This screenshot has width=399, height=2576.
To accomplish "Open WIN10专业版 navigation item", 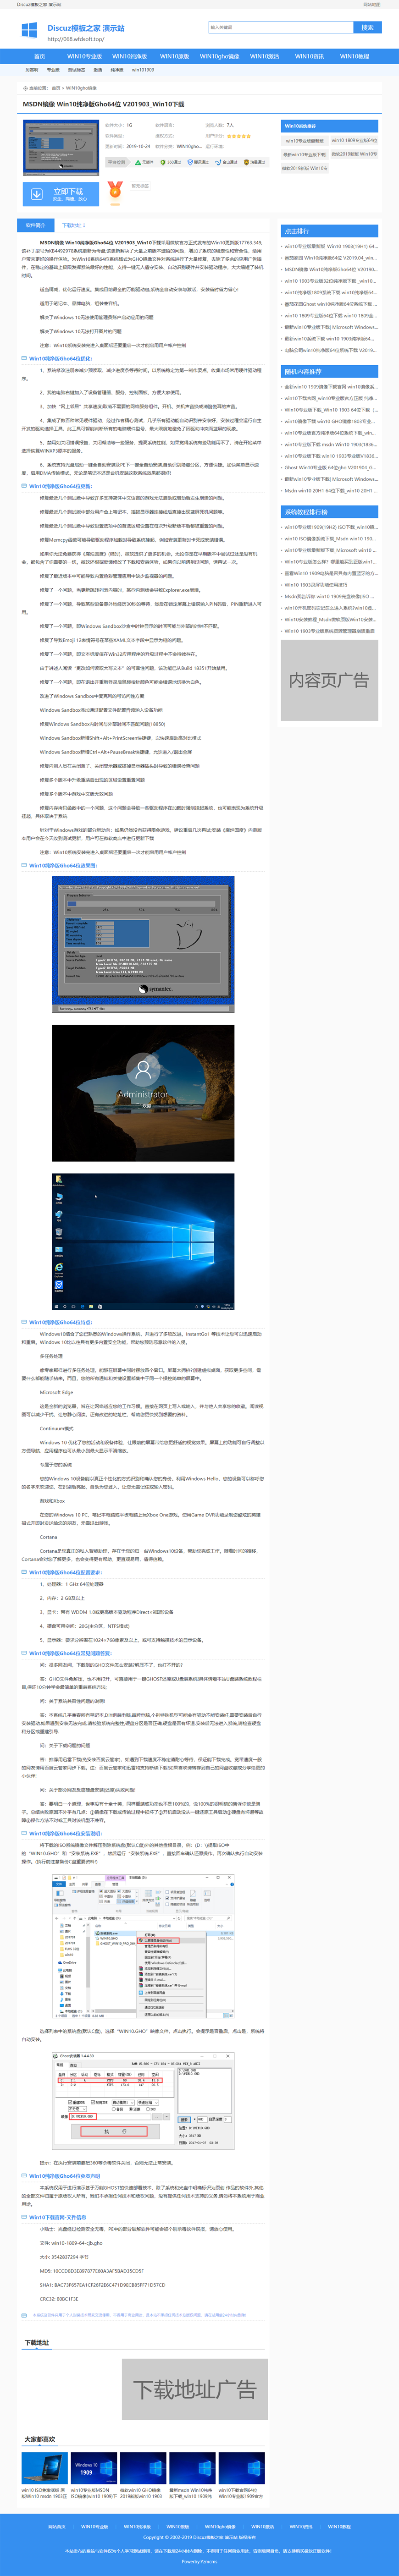I will [x=84, y=56].
